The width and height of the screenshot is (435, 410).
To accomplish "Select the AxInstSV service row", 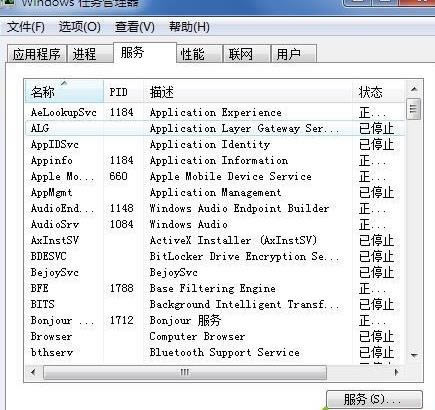I will [215, 240].
